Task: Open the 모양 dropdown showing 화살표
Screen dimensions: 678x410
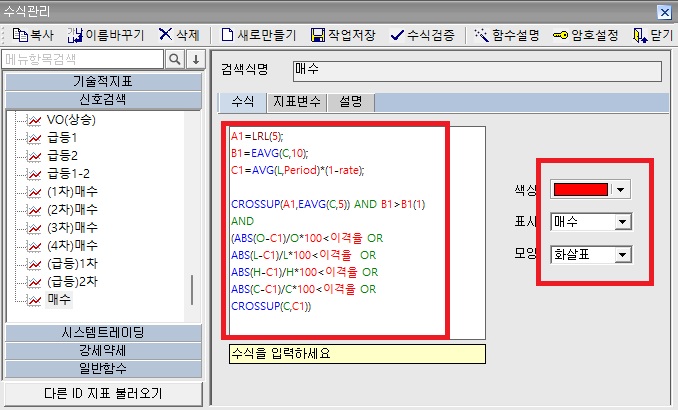Action: (x=591, y=254)
